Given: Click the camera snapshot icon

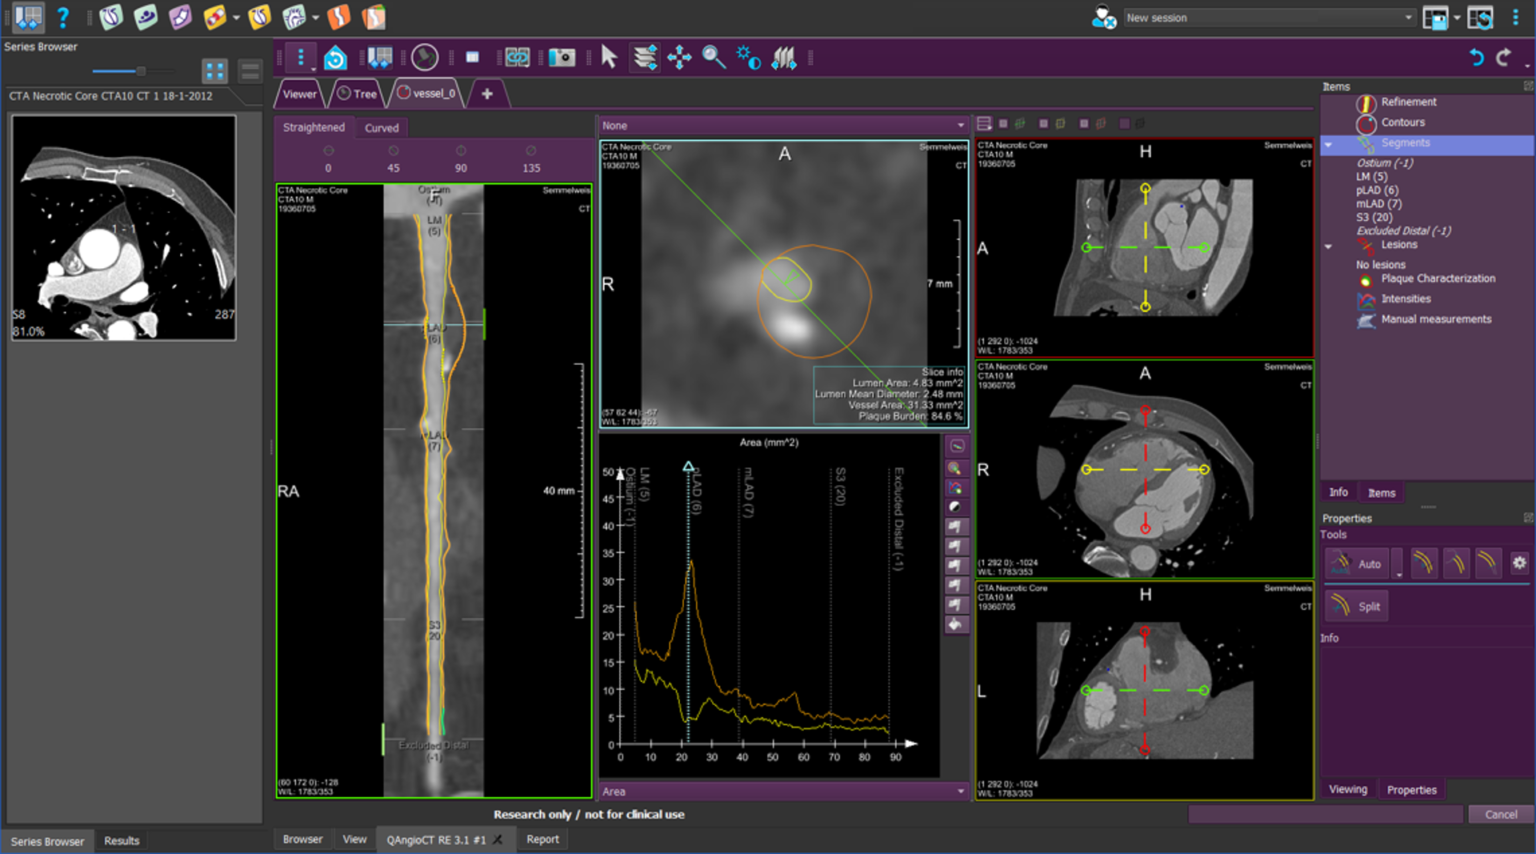Looking at the screenshot, I should [562, 58].
